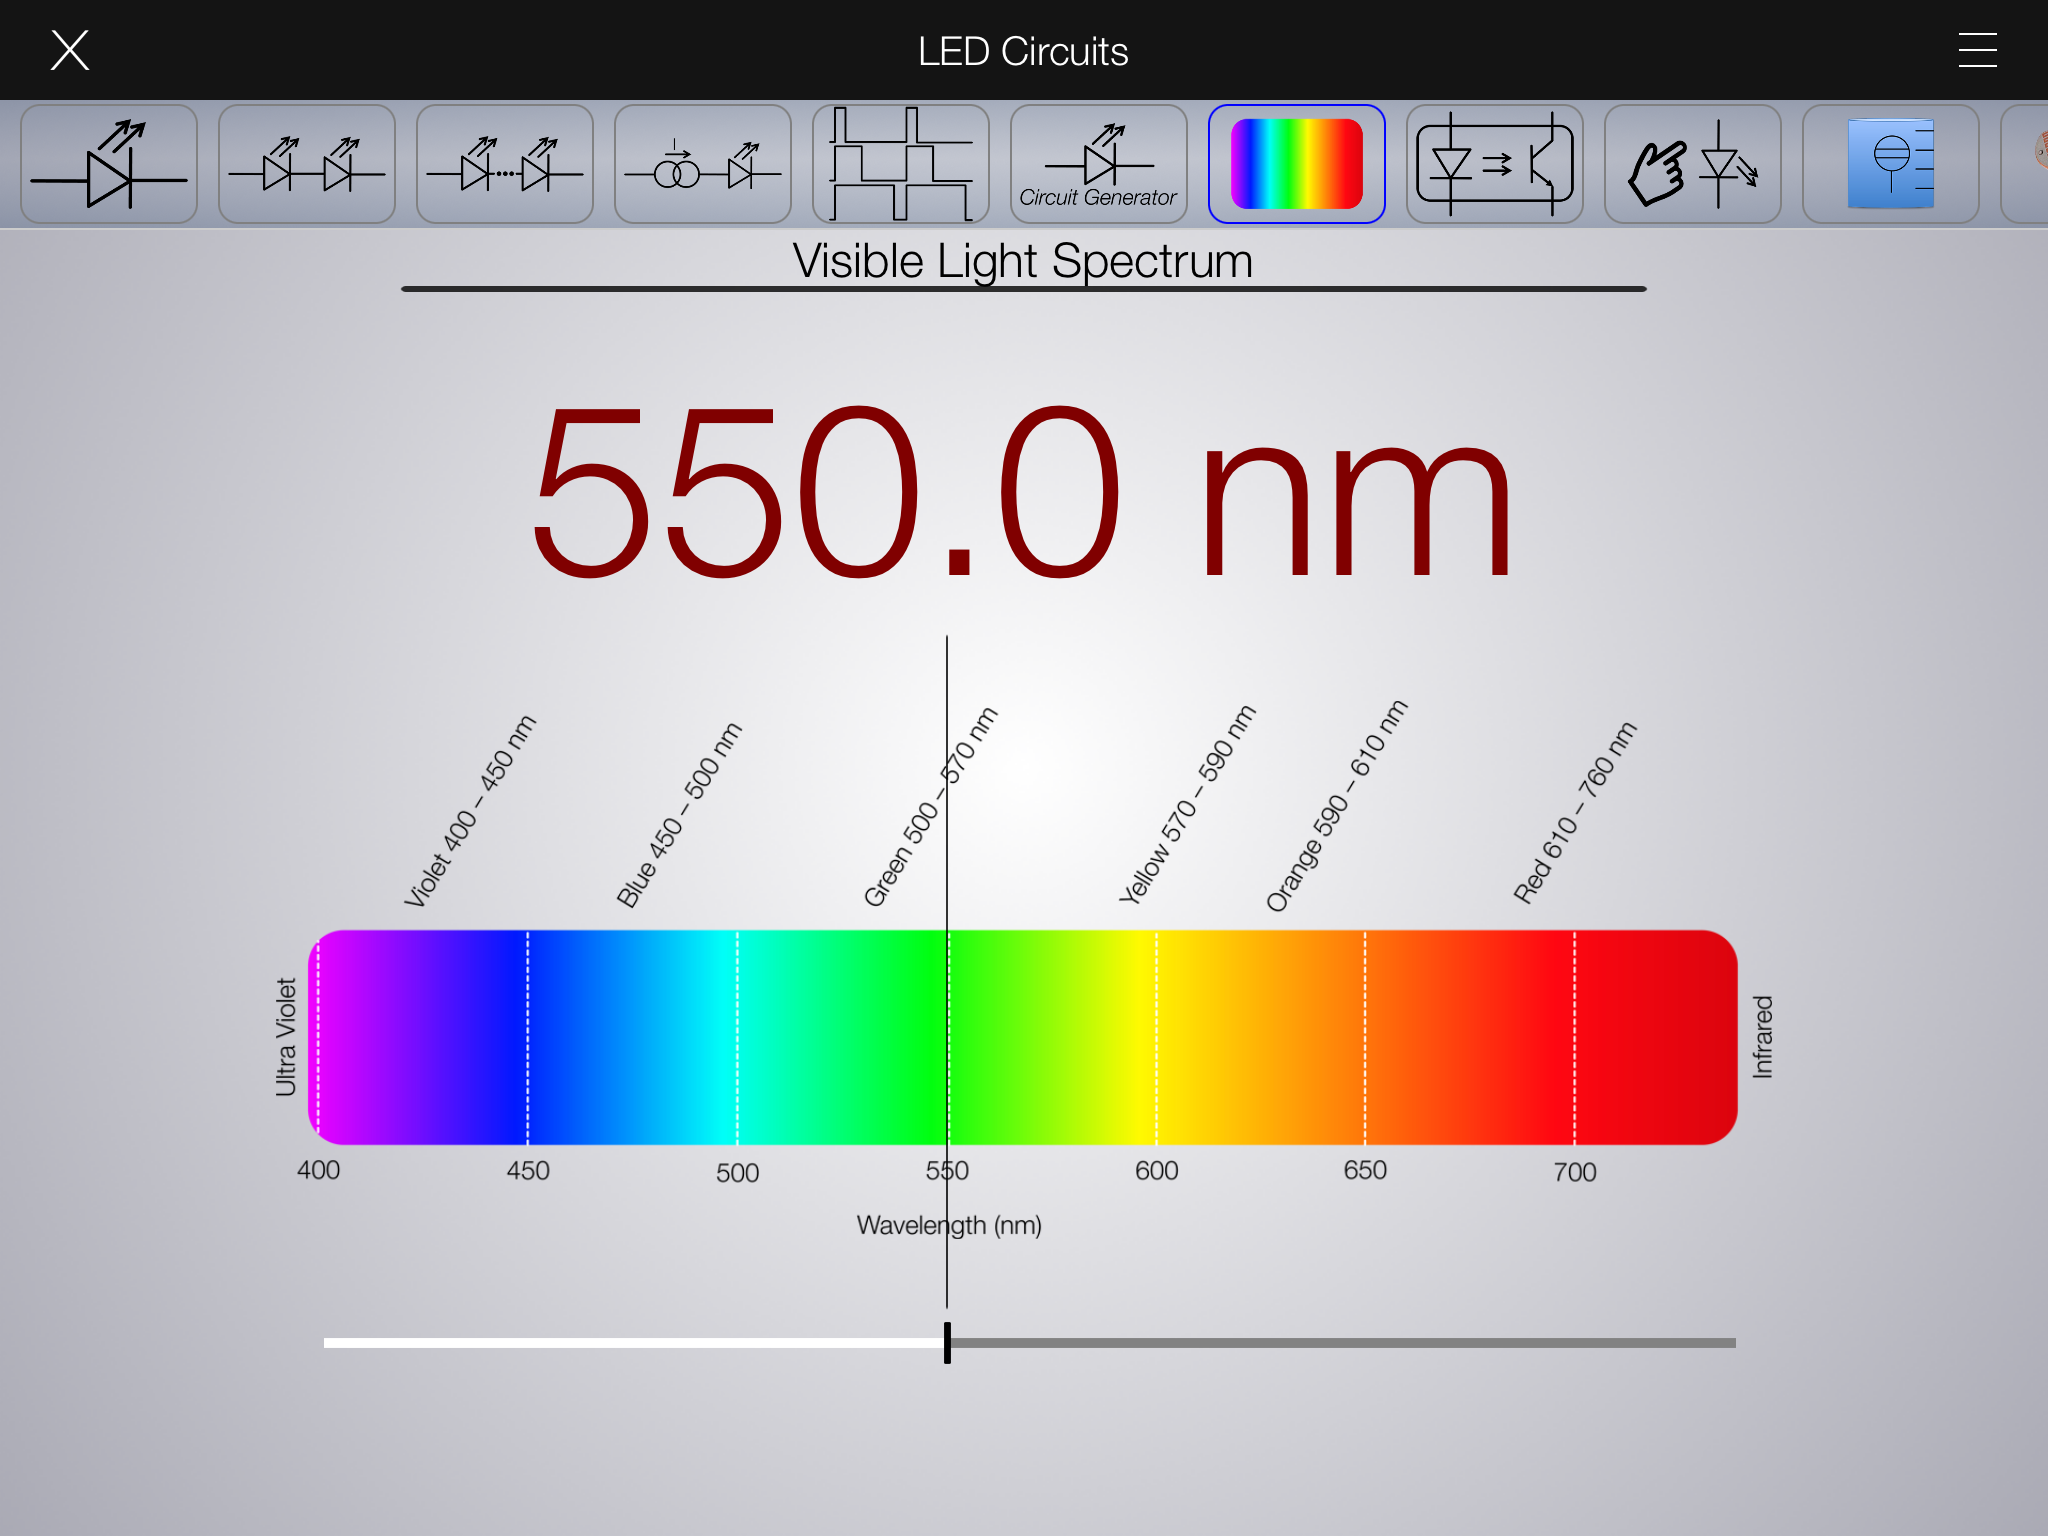Viewport: 2048px width, 1536px height.
Task: Click the 550.0 nm wavelength readout
Action: pos(1022,492)
